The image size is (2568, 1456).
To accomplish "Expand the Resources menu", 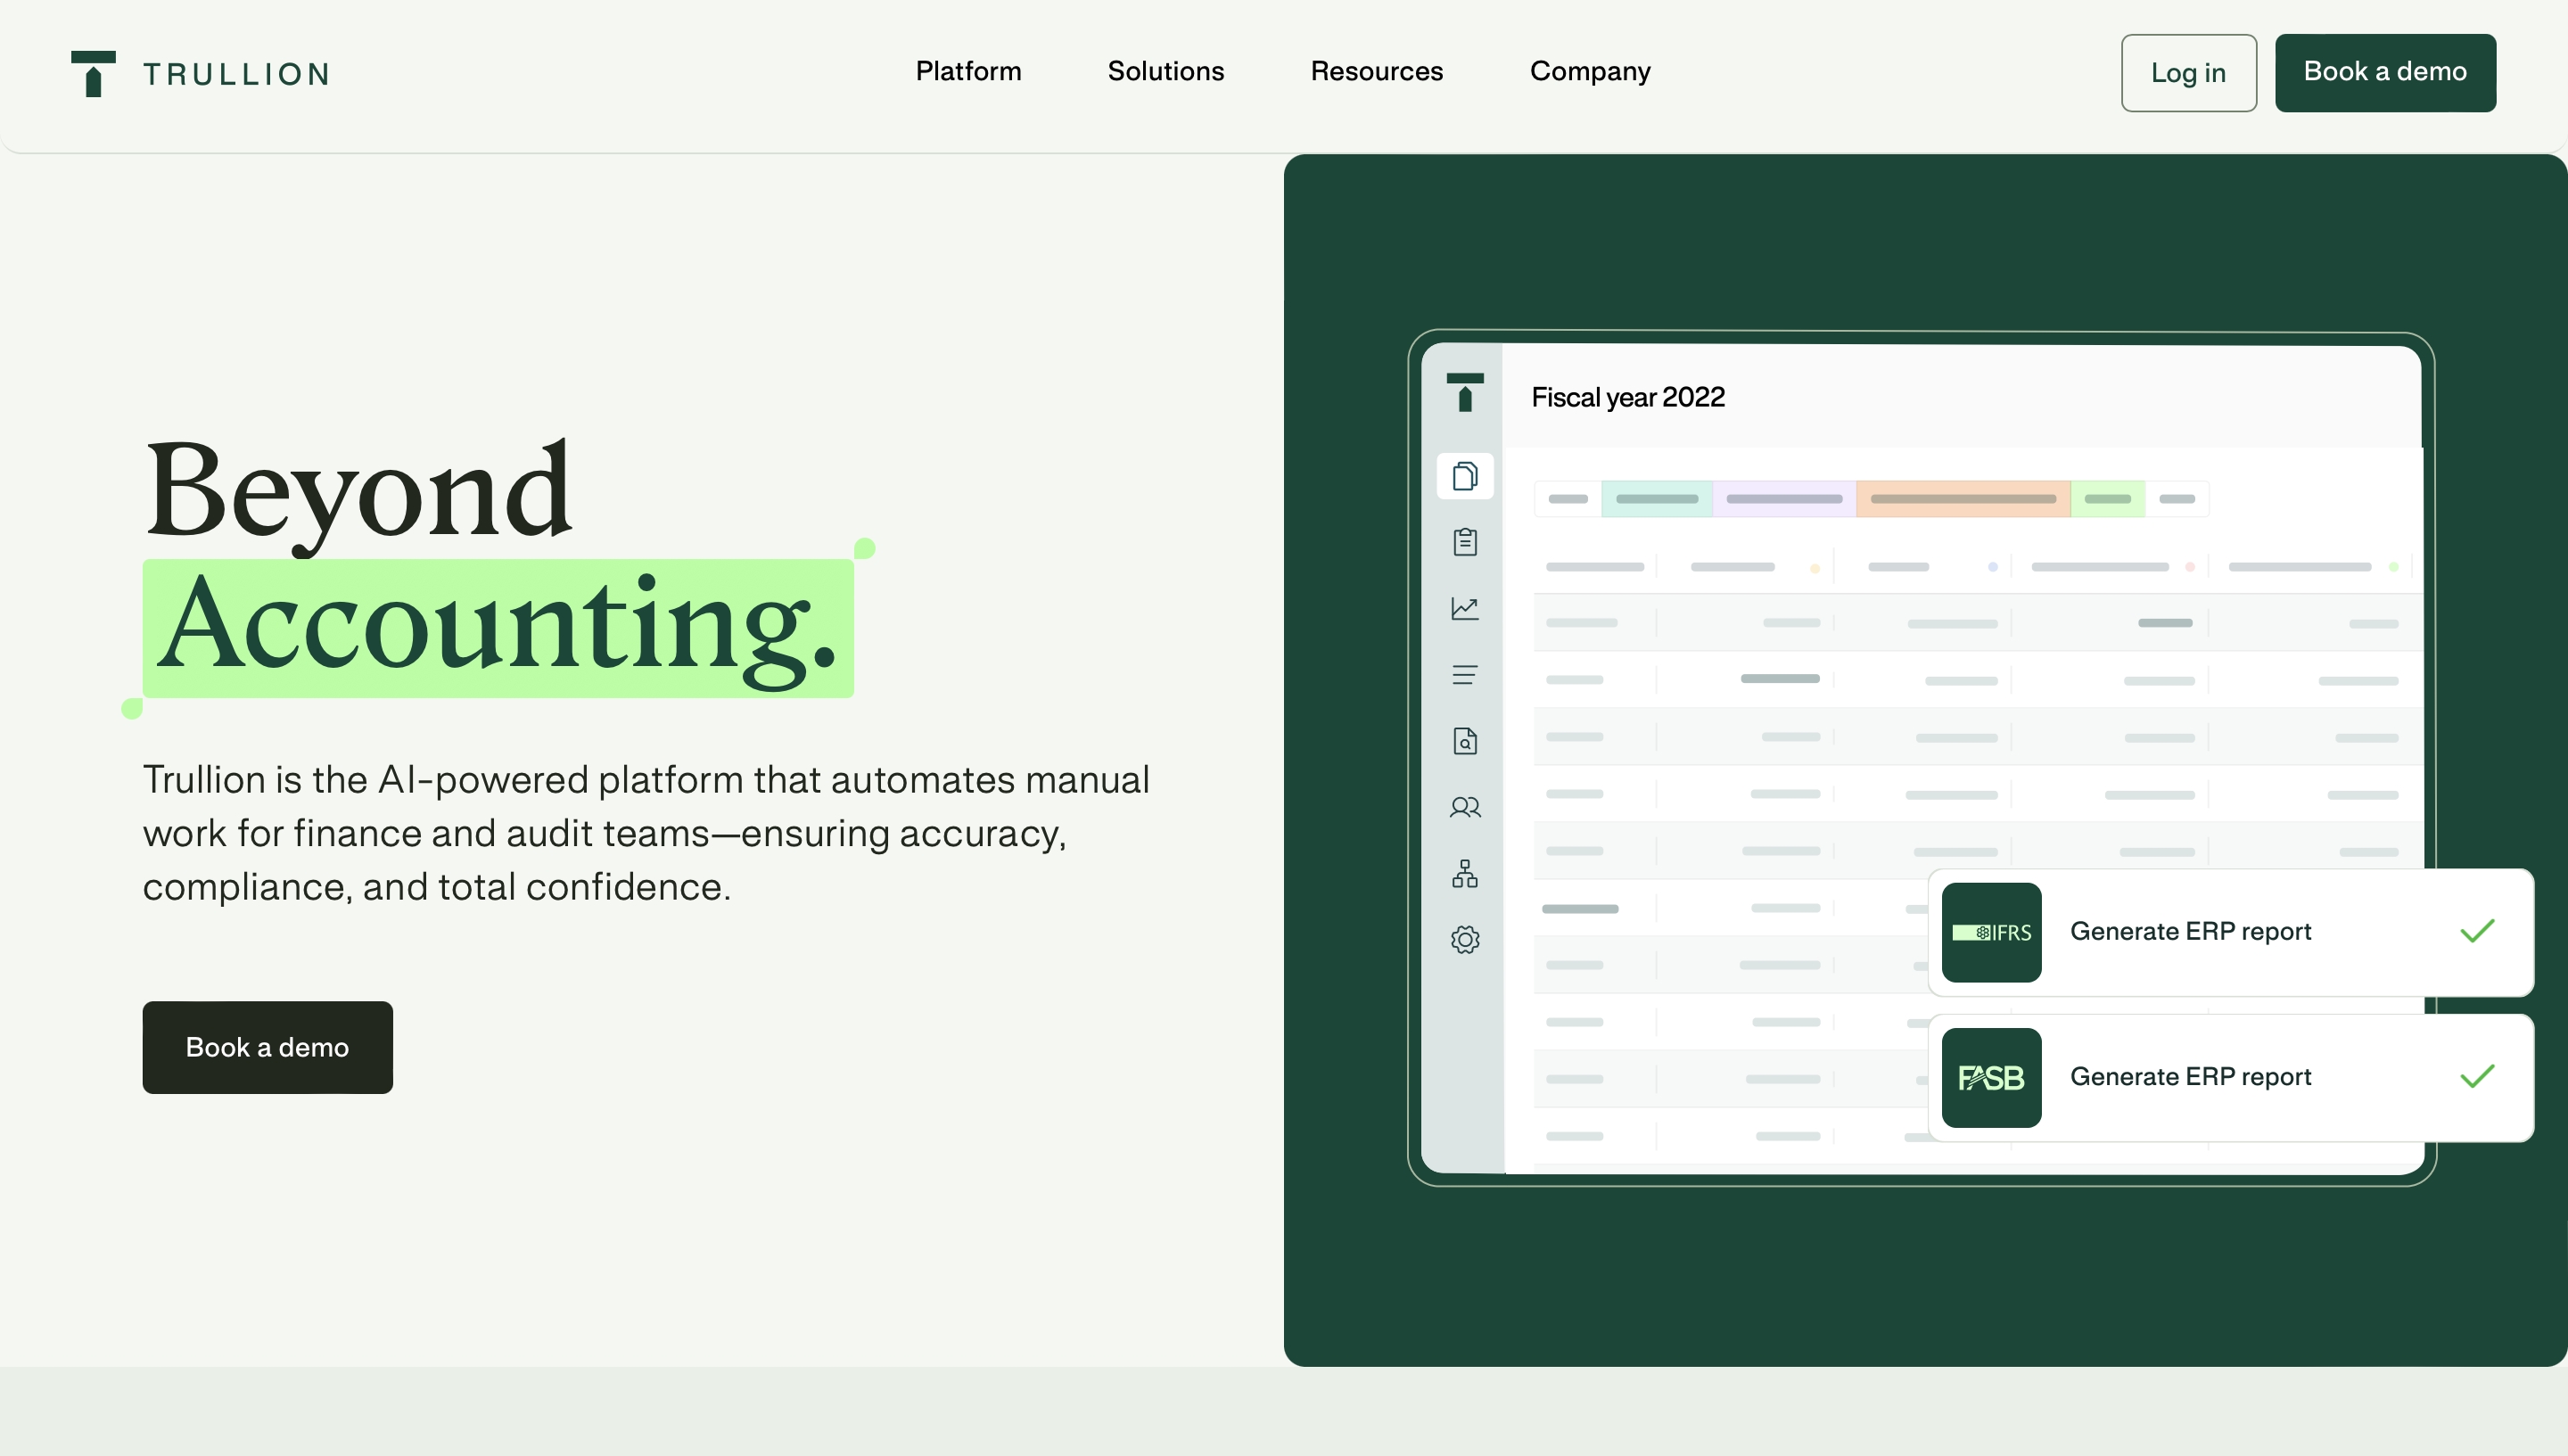I will point(1376,72).
